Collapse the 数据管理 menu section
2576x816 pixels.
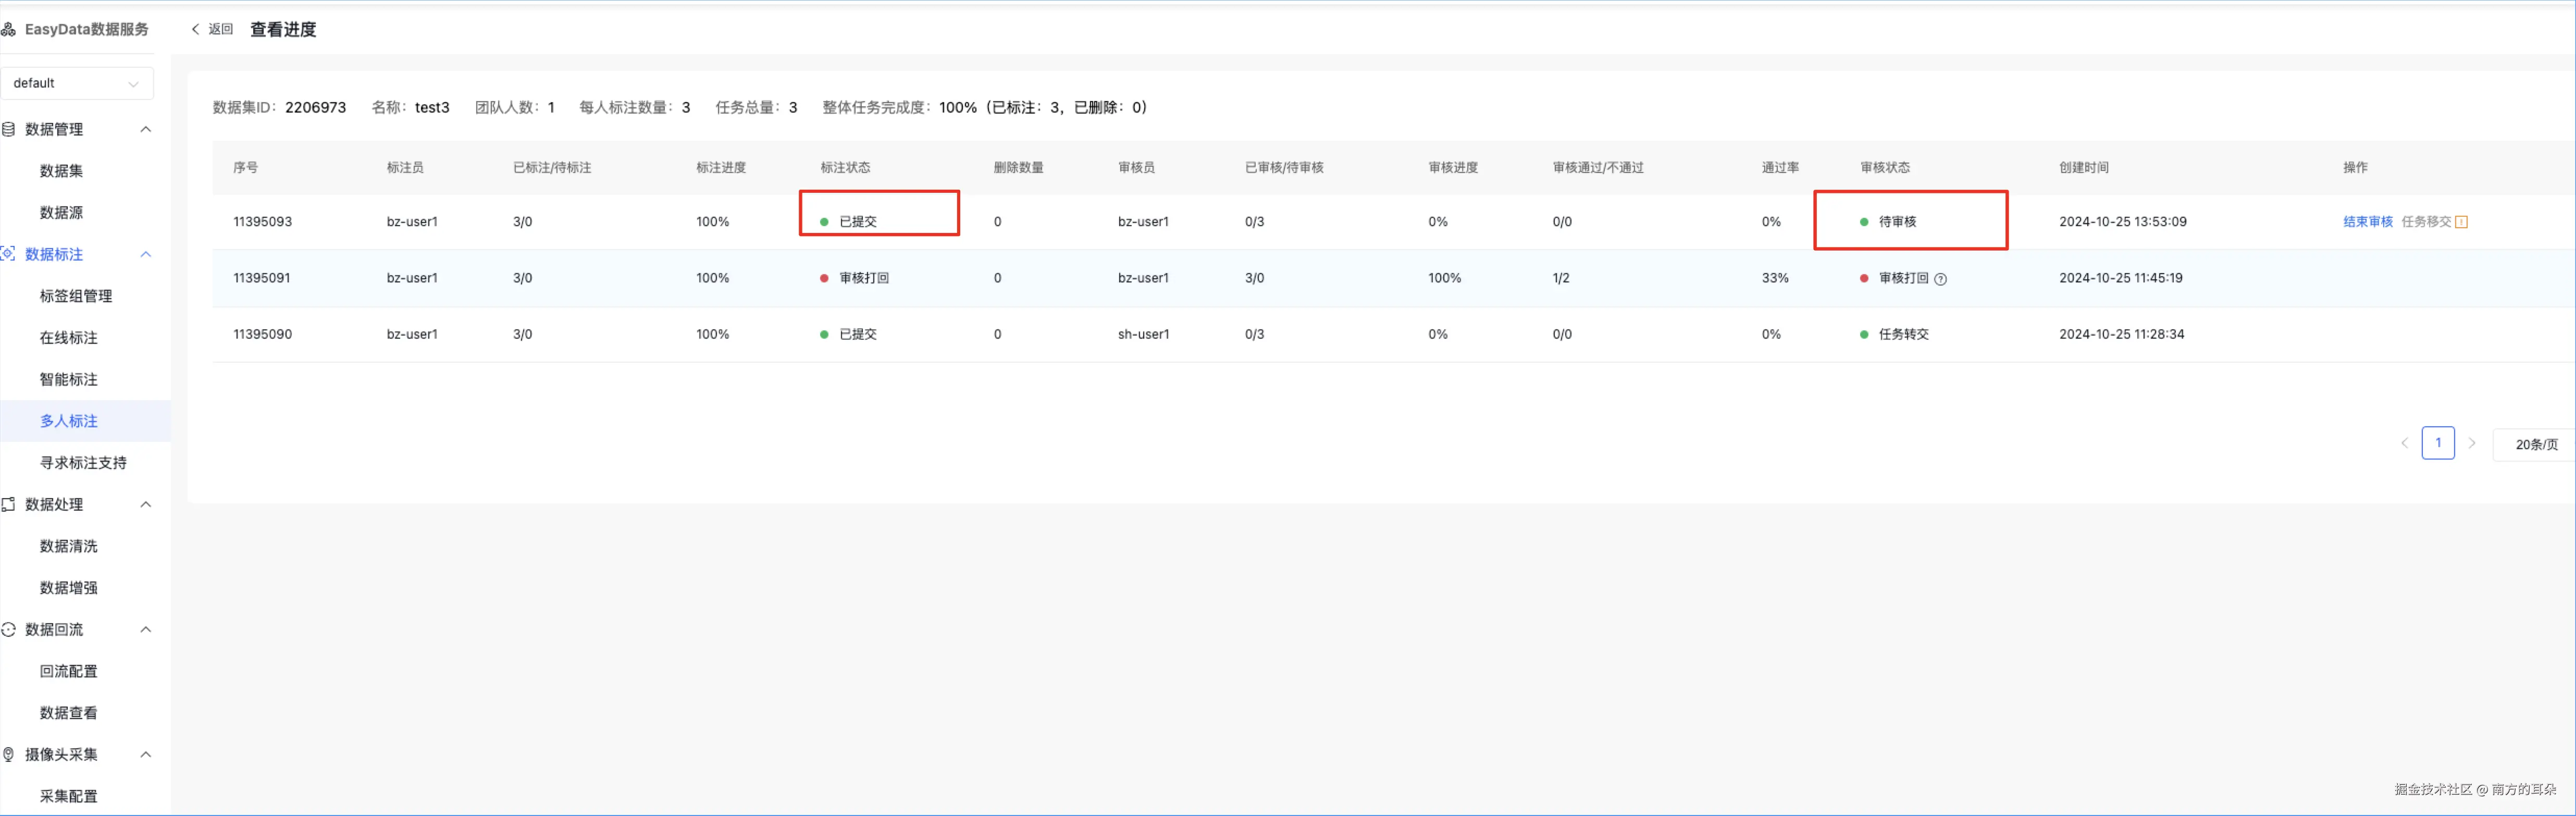click(146, 129)
